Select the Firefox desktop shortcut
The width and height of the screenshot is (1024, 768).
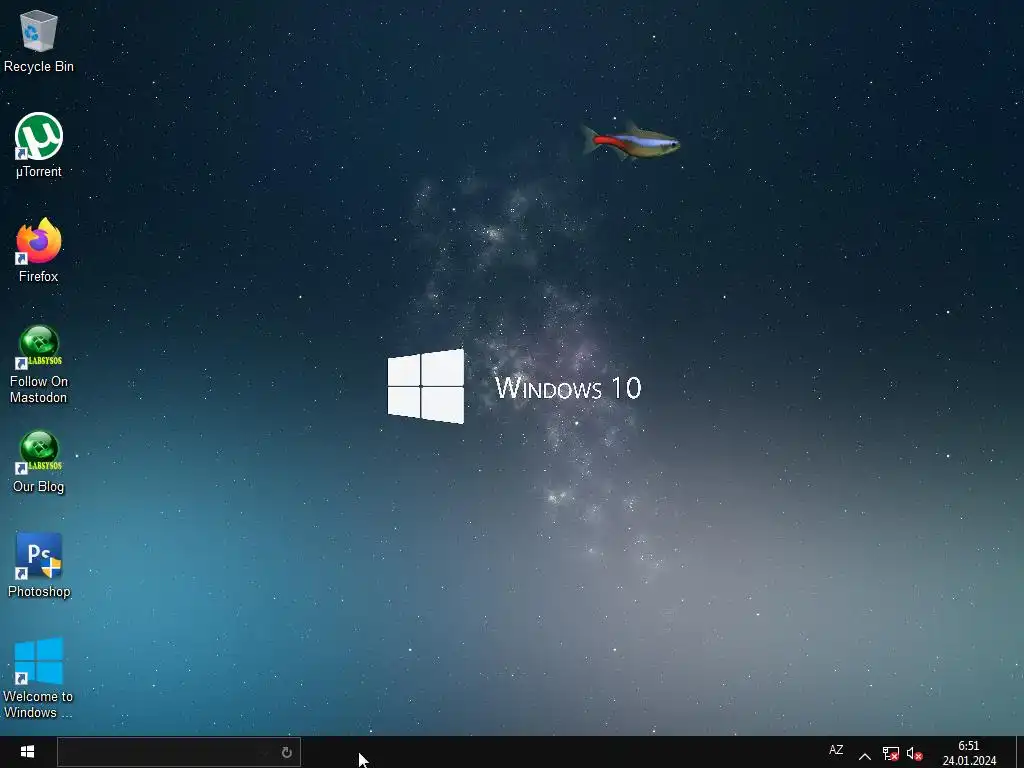tap(39, 251)
